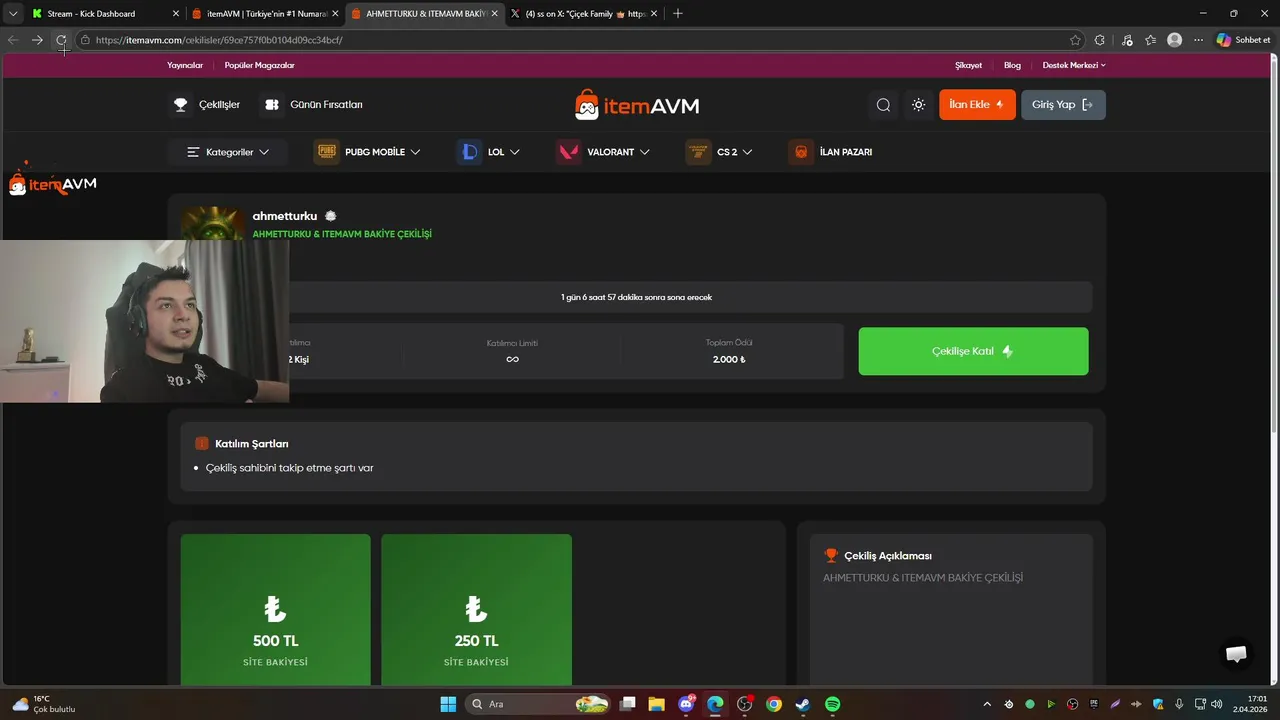Screen dimensions: 1280x720
Task: Switch to itemAVM Türkiye'nin #1 tab
Action: pyautogui.click(x=265, y=14)
